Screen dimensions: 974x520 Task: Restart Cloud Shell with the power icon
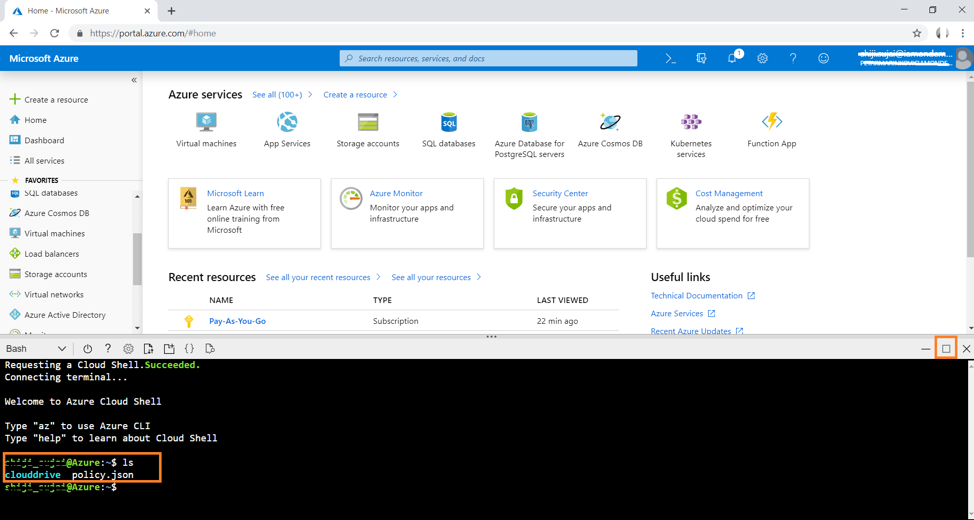pos(88,349)
